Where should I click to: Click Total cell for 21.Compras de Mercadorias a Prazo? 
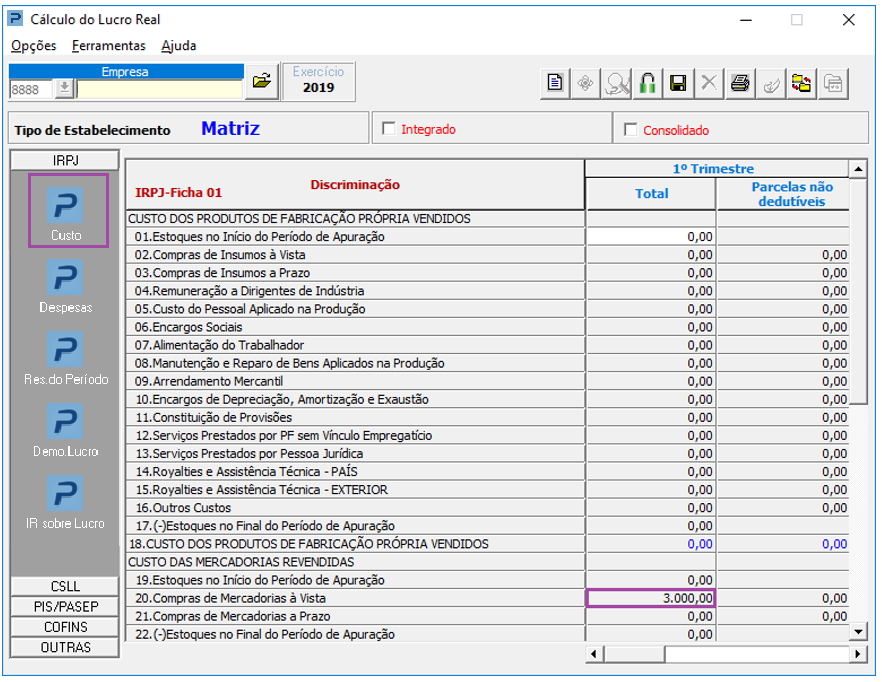click(650, 616)
